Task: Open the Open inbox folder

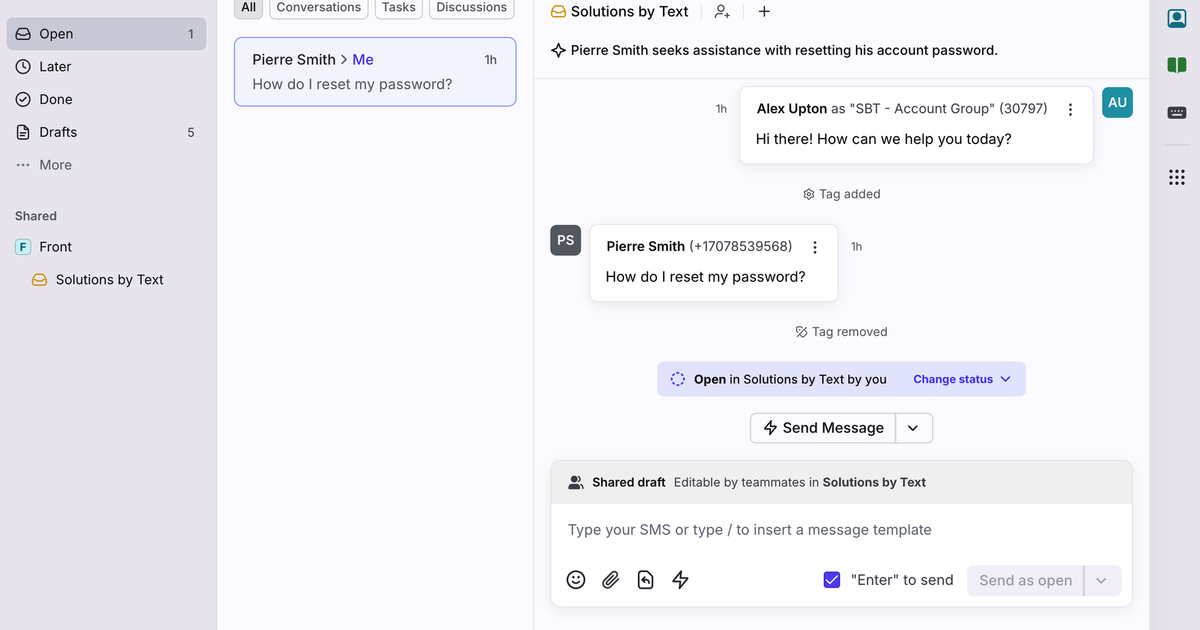Action: [106, 34]
